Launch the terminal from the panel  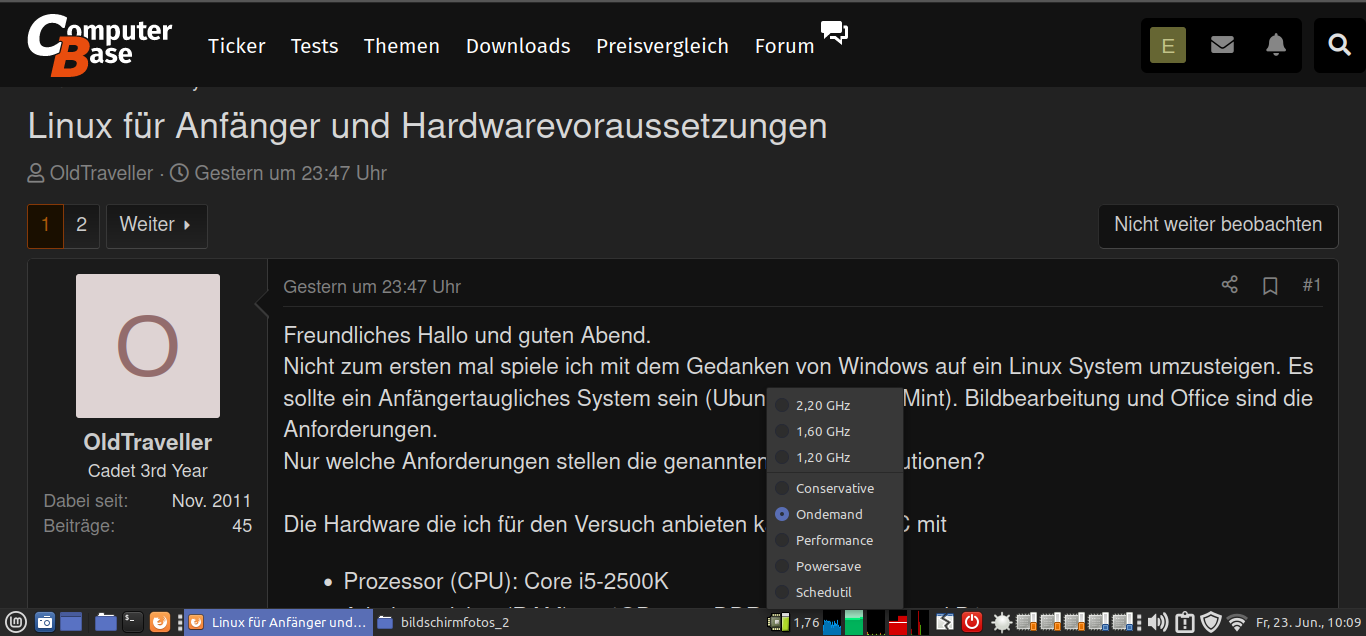(132, 622)
